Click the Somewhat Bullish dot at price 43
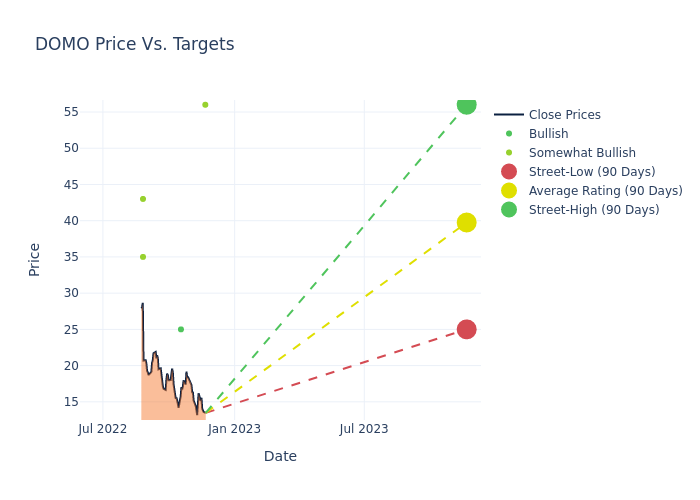 pyautogui.click(x=143, y=199)
